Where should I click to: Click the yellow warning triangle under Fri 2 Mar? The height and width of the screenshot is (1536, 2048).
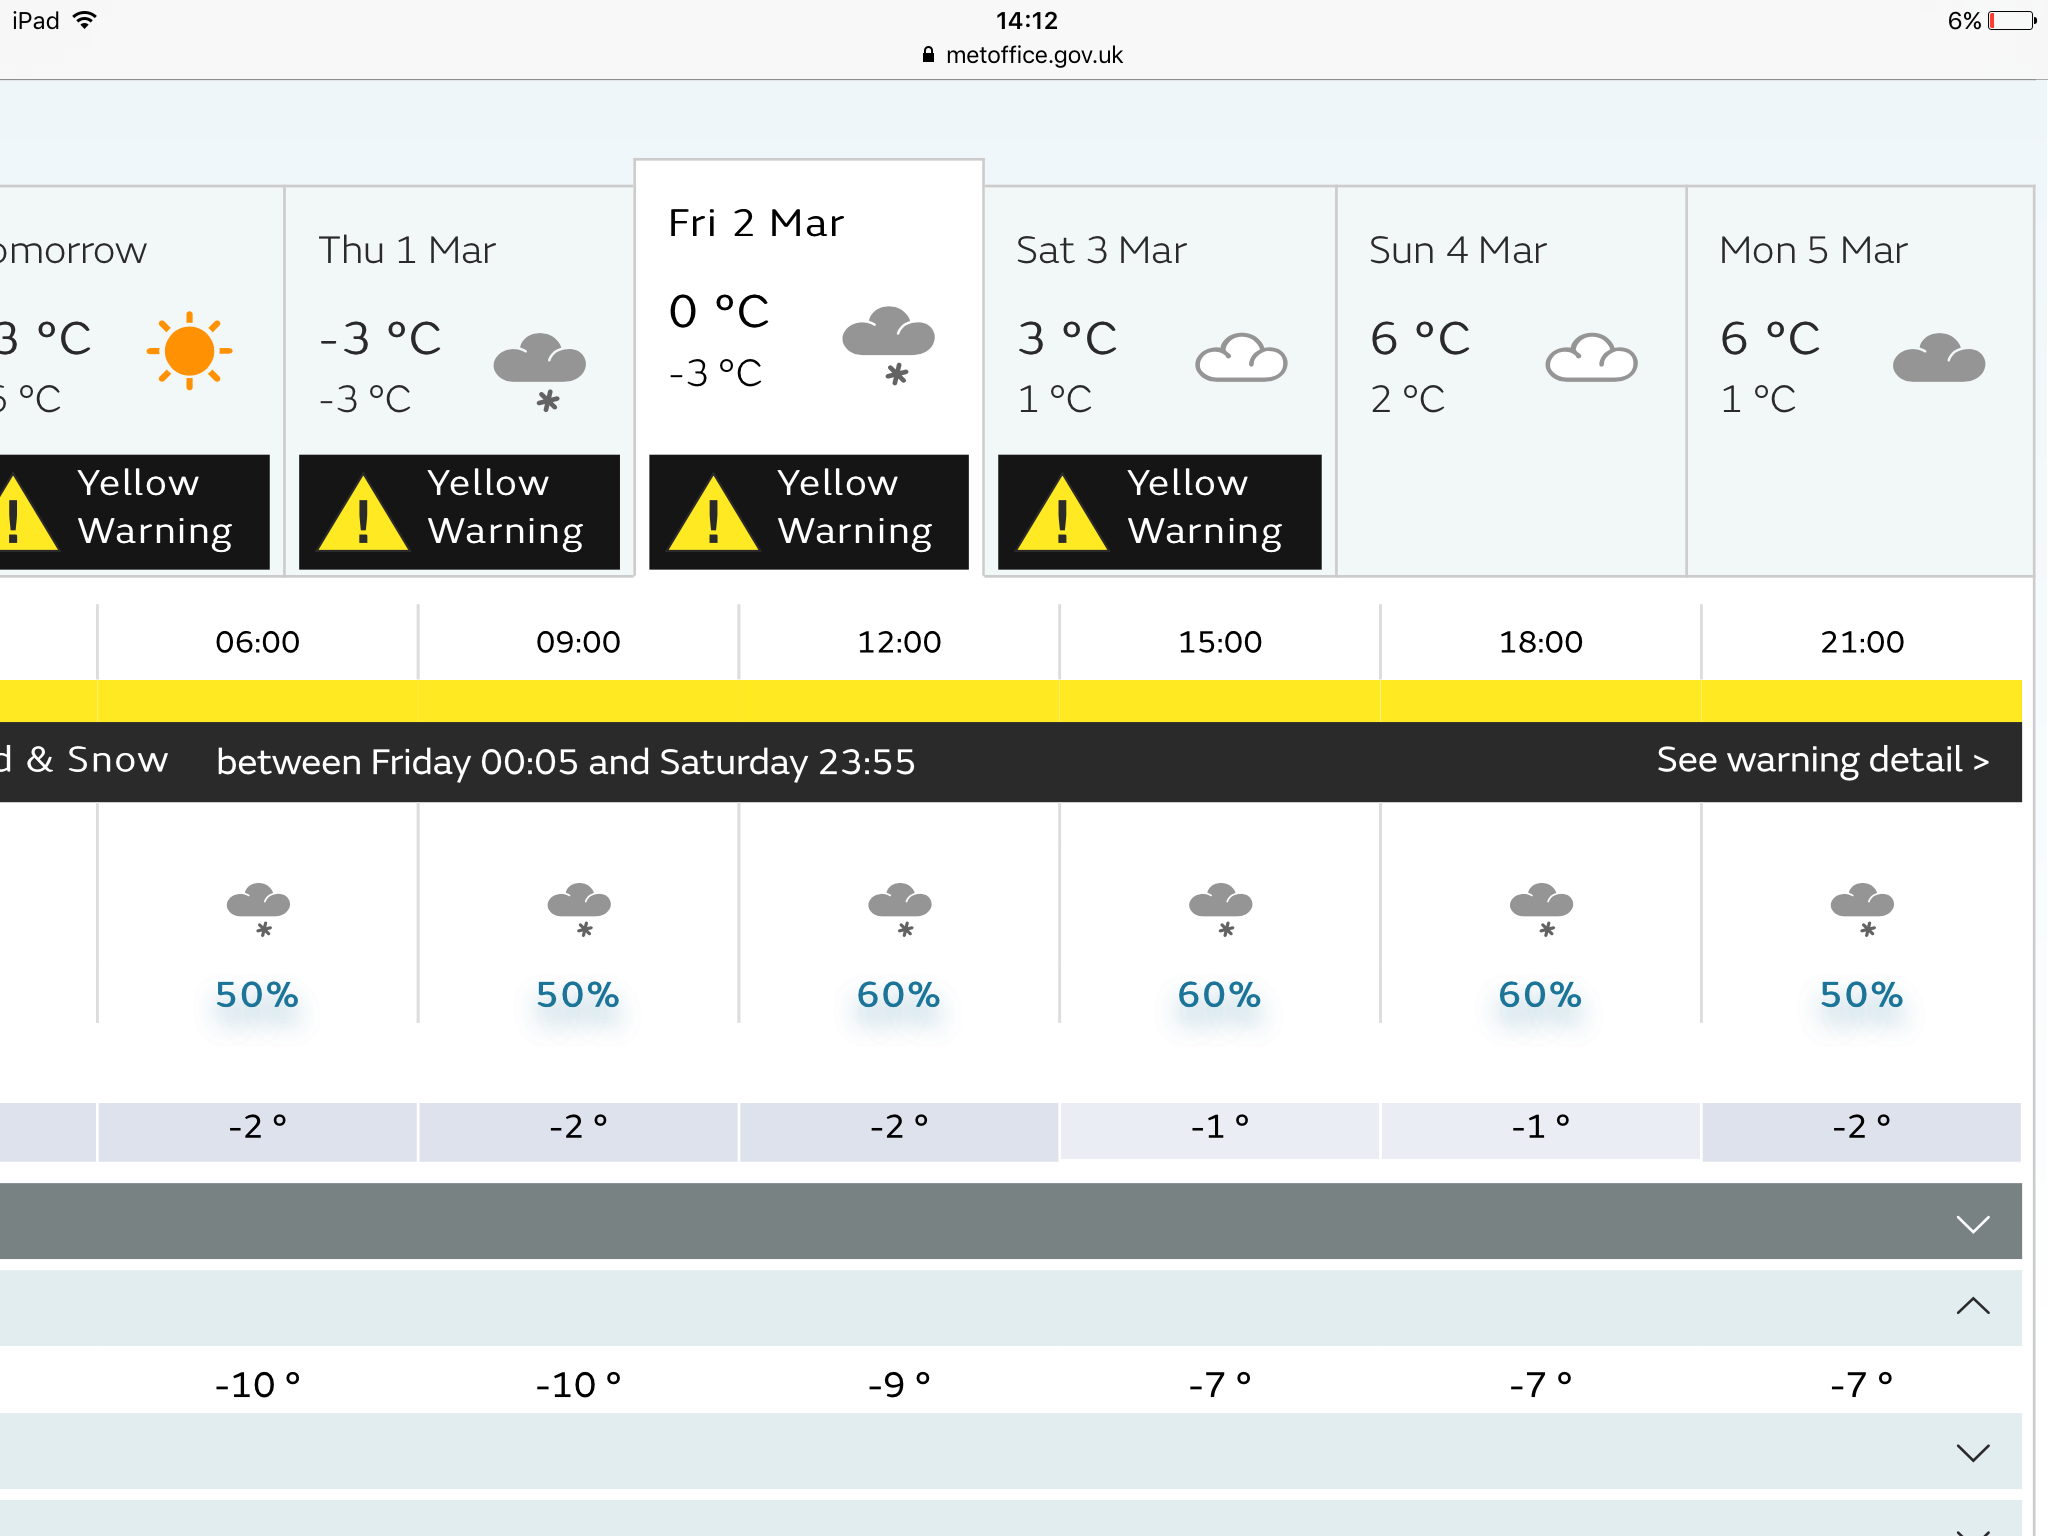click(713, 513)
